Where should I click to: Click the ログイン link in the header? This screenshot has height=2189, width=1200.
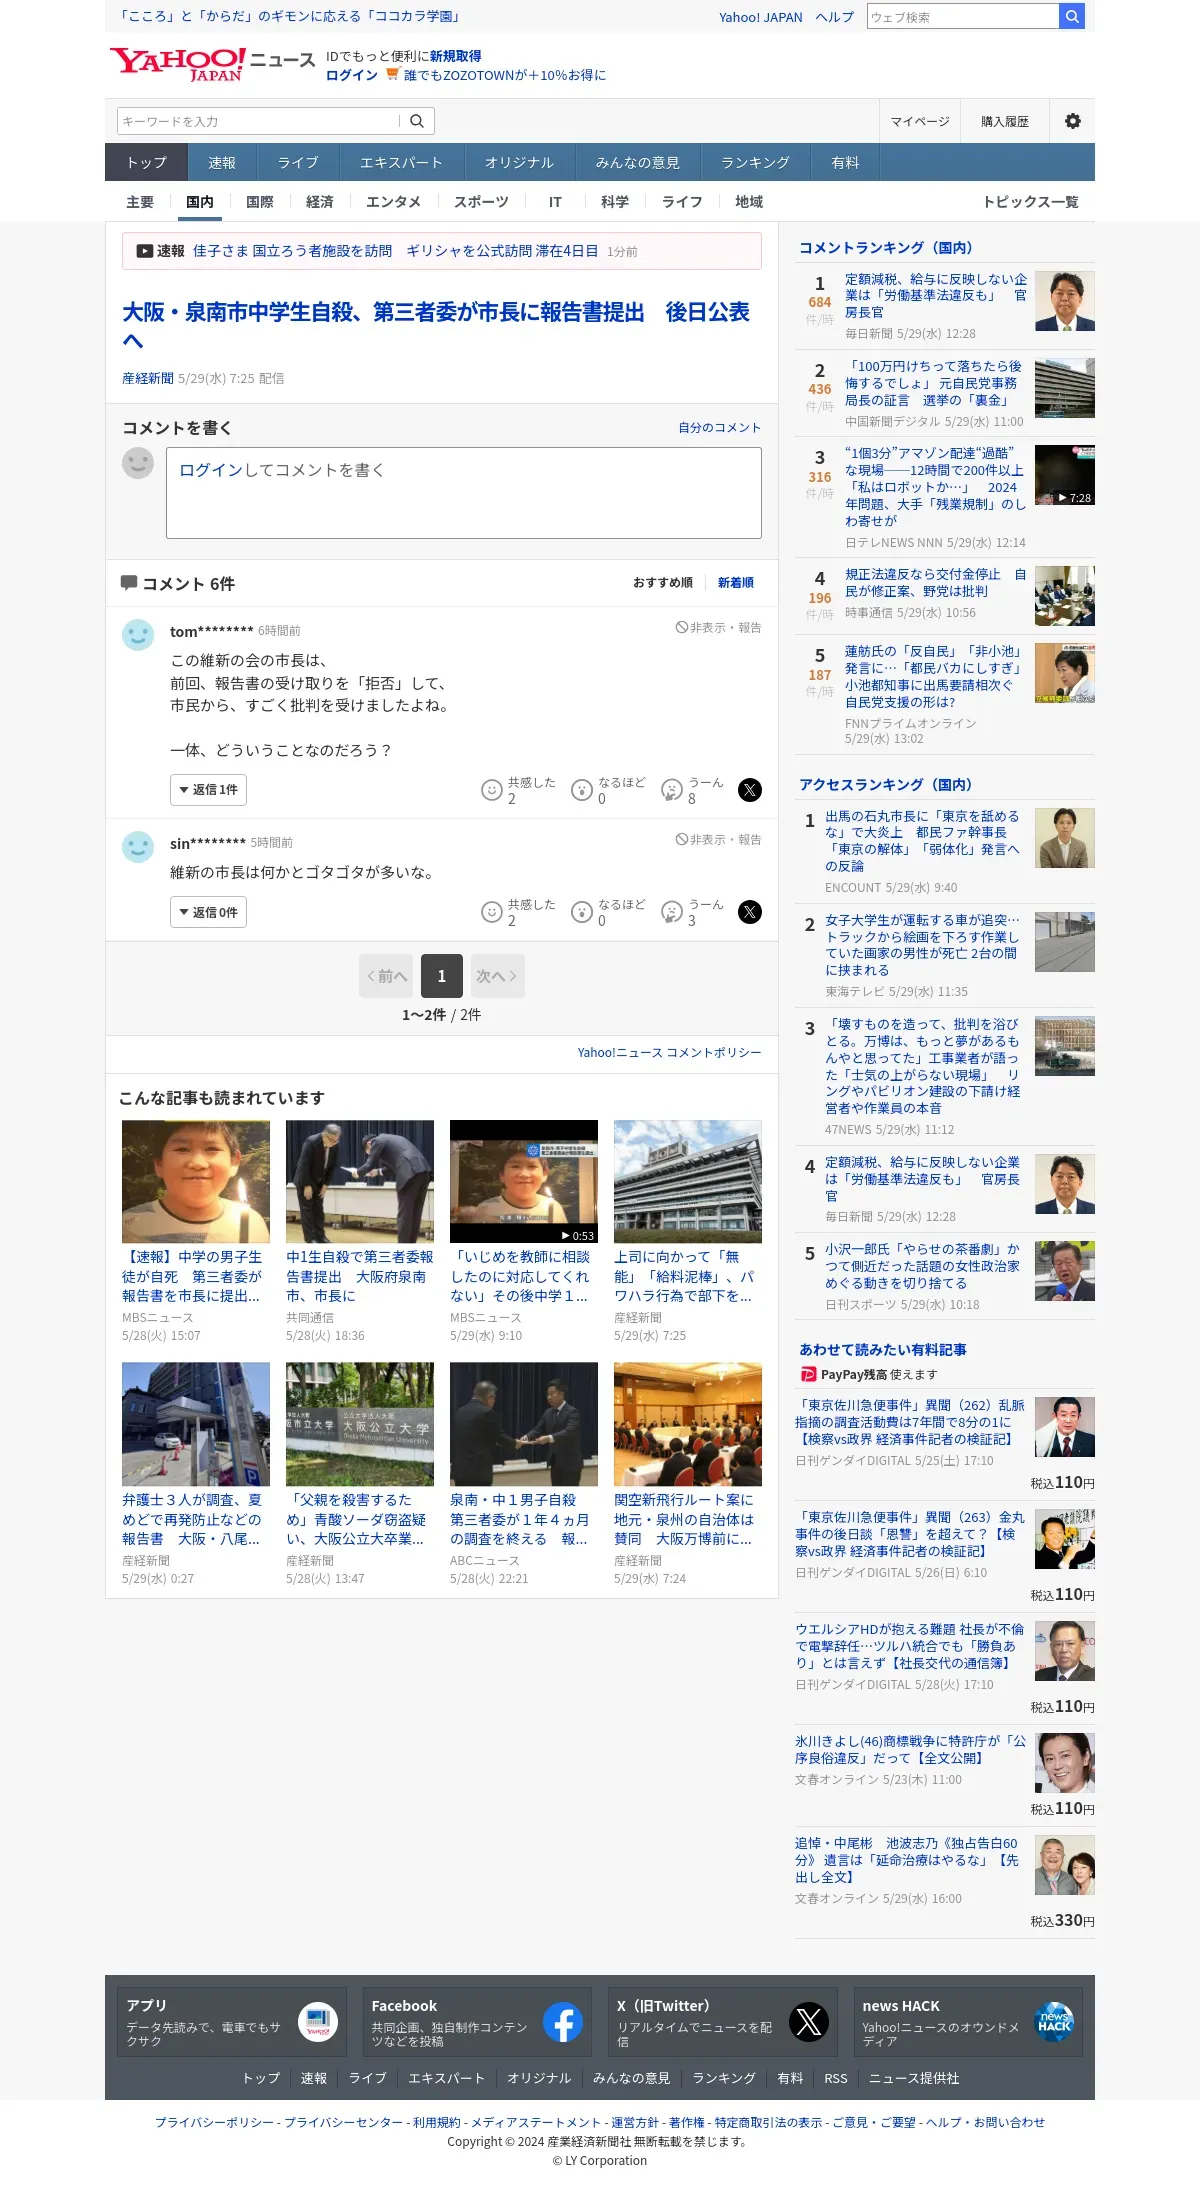352,75
